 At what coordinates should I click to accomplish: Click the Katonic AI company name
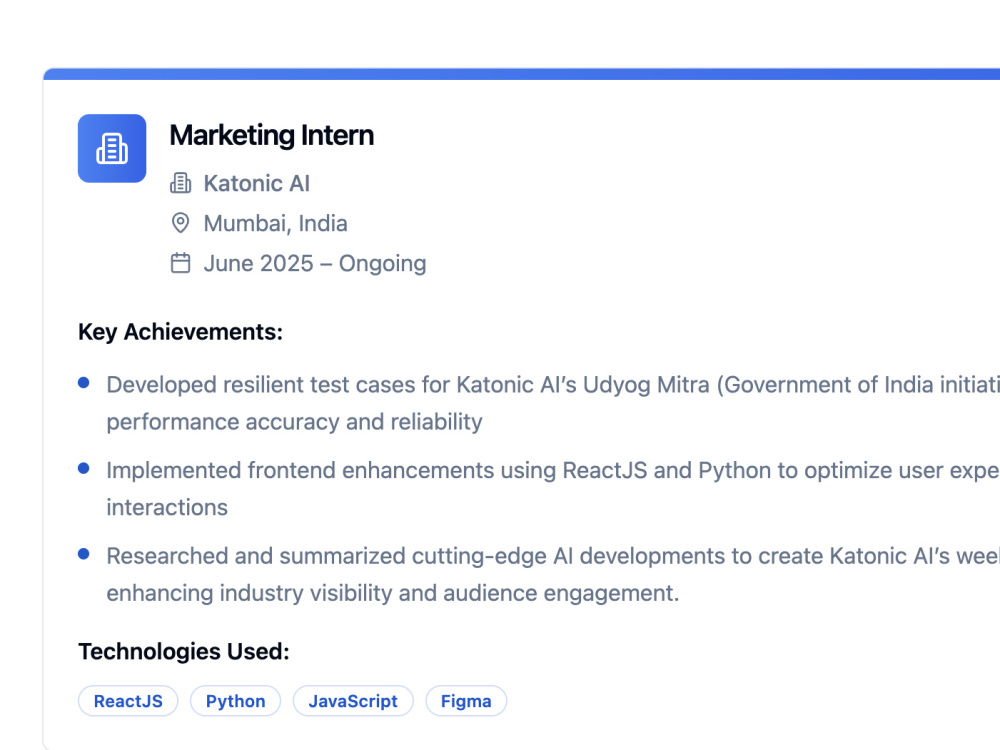(x=256, y=184)
